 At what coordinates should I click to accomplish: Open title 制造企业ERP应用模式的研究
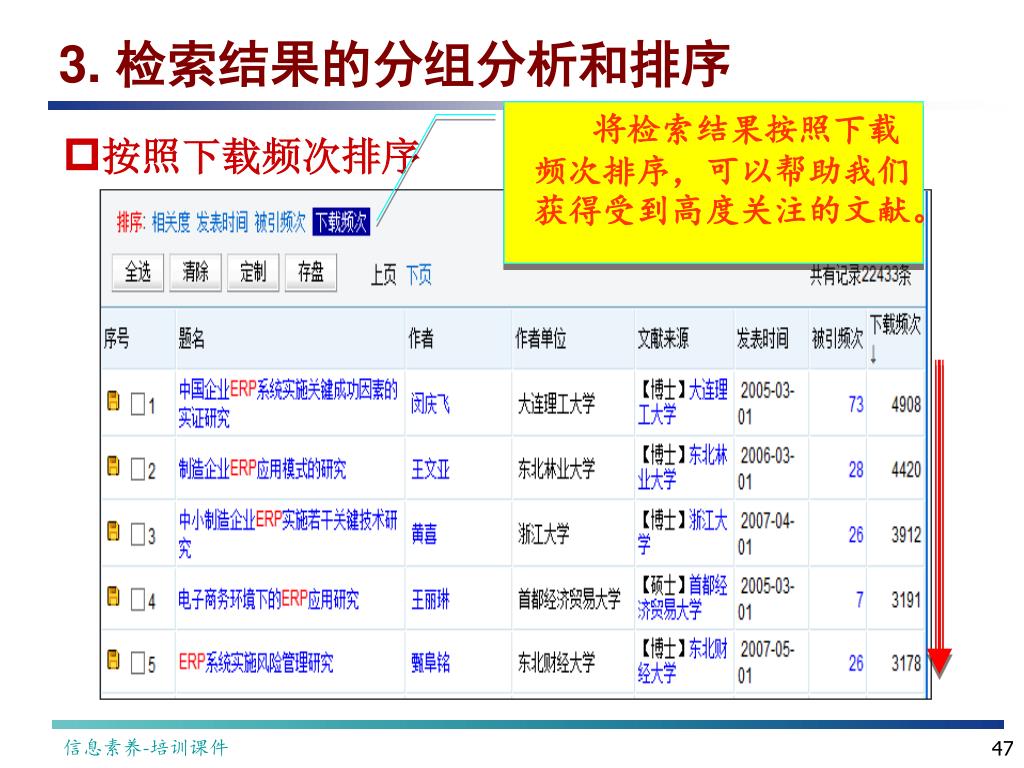click(x=262, y=469)
